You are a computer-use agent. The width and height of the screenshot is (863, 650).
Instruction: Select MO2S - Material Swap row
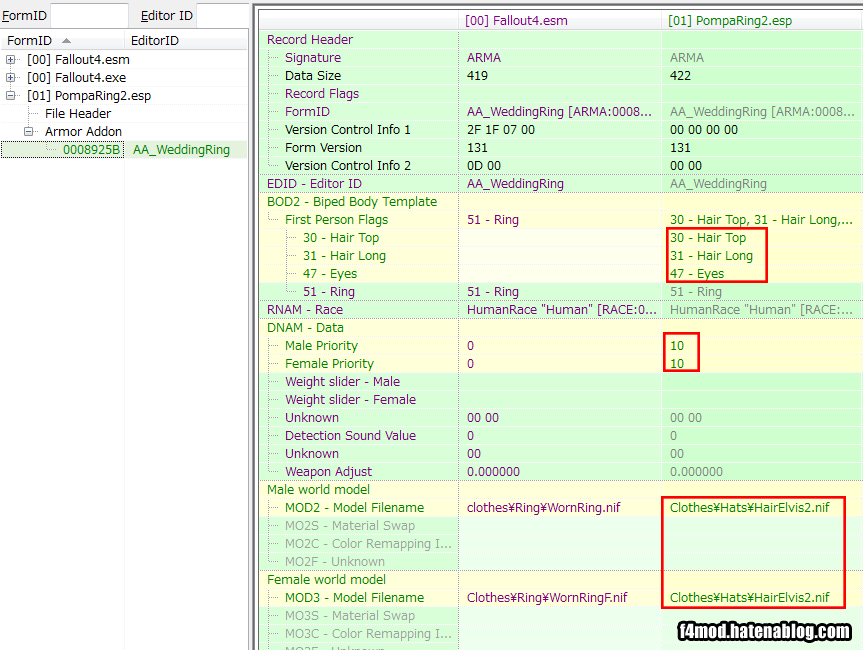(x=349, y=526)
